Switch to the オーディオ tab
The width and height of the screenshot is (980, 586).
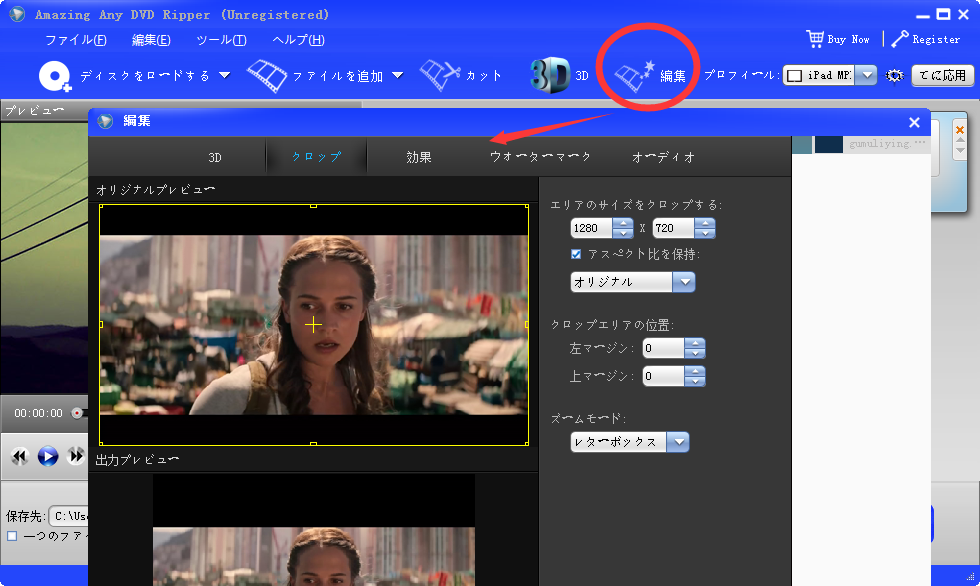[x=663, y=157]
